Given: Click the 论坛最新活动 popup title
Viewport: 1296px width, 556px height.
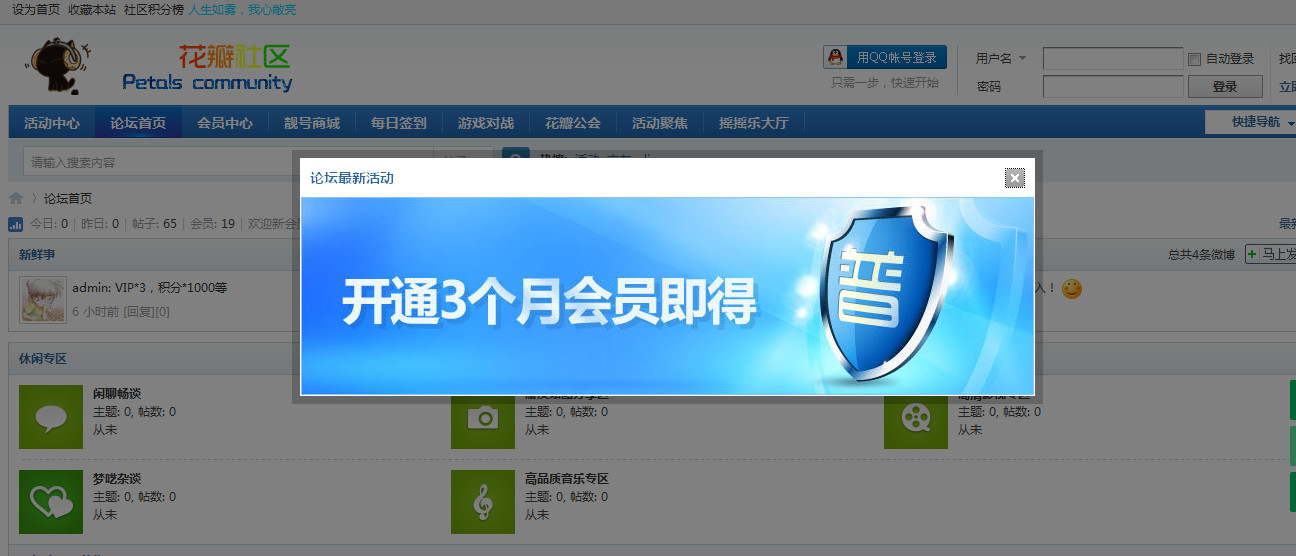Looking at the screenshot, I should coord(352,178).
